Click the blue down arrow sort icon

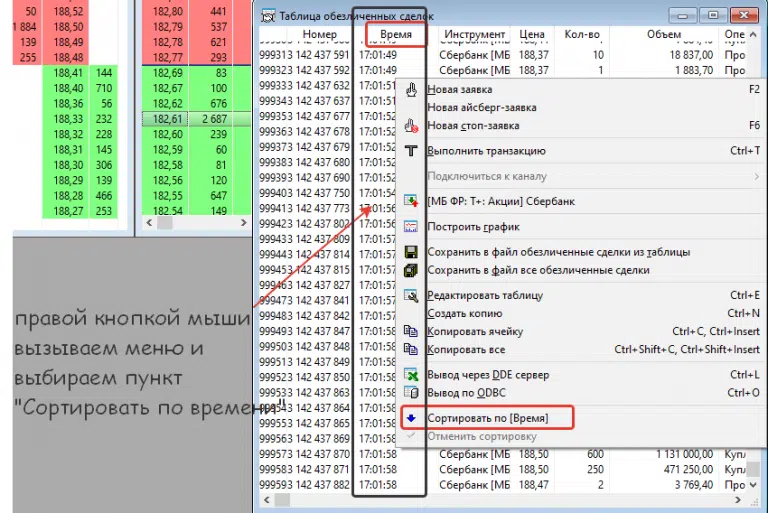[411, 417]
